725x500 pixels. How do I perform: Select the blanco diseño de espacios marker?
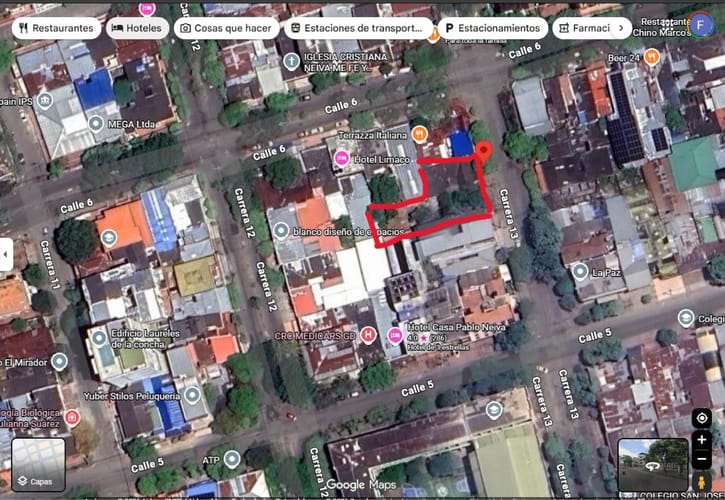(281, 231)
